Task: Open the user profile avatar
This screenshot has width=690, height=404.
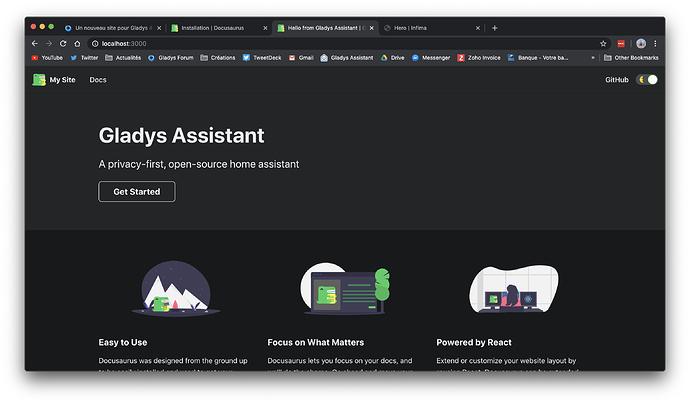Action: (x=641, y=44)
